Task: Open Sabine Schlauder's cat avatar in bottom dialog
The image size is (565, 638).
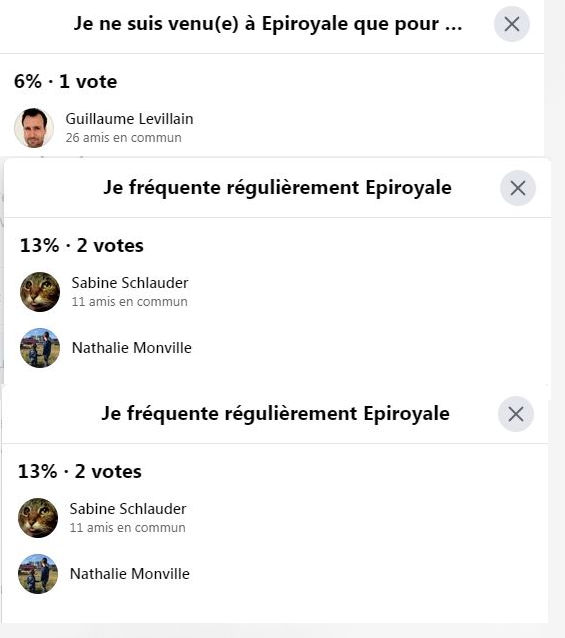Action: pyautogui.click(x=38, y=518)
